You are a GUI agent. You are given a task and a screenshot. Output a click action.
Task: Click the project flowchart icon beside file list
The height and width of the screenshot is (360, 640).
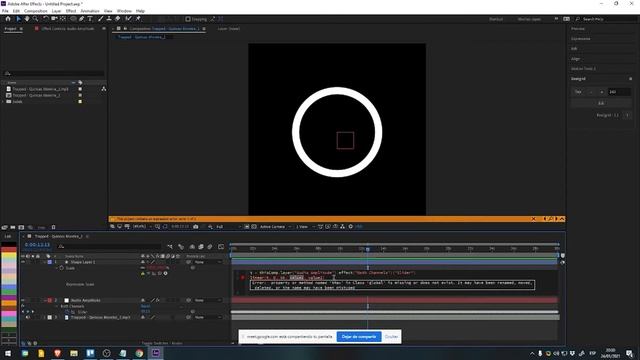point(104,89)
